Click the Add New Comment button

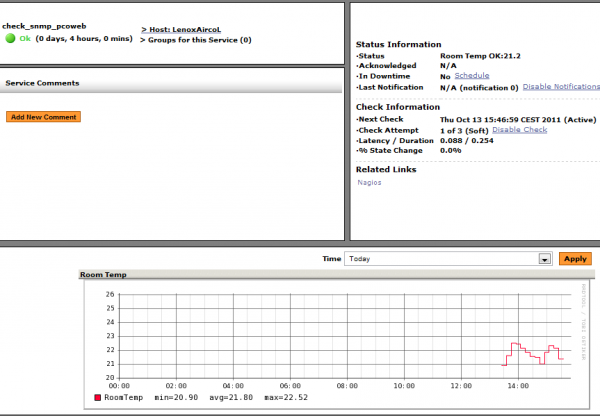coord(42,117)
